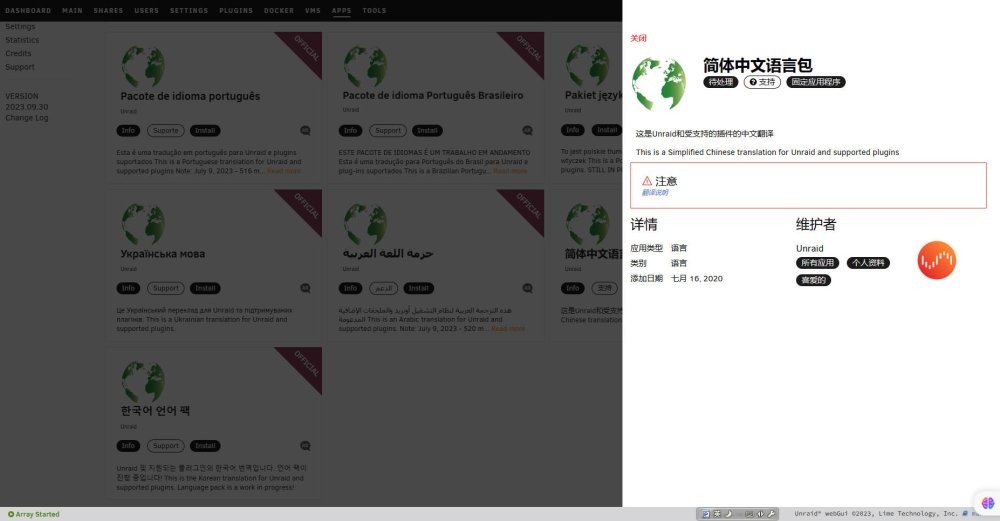This screenshot has height=521, width=1000.
Task: Click Settings in the left sidebar
Action: 20,27
